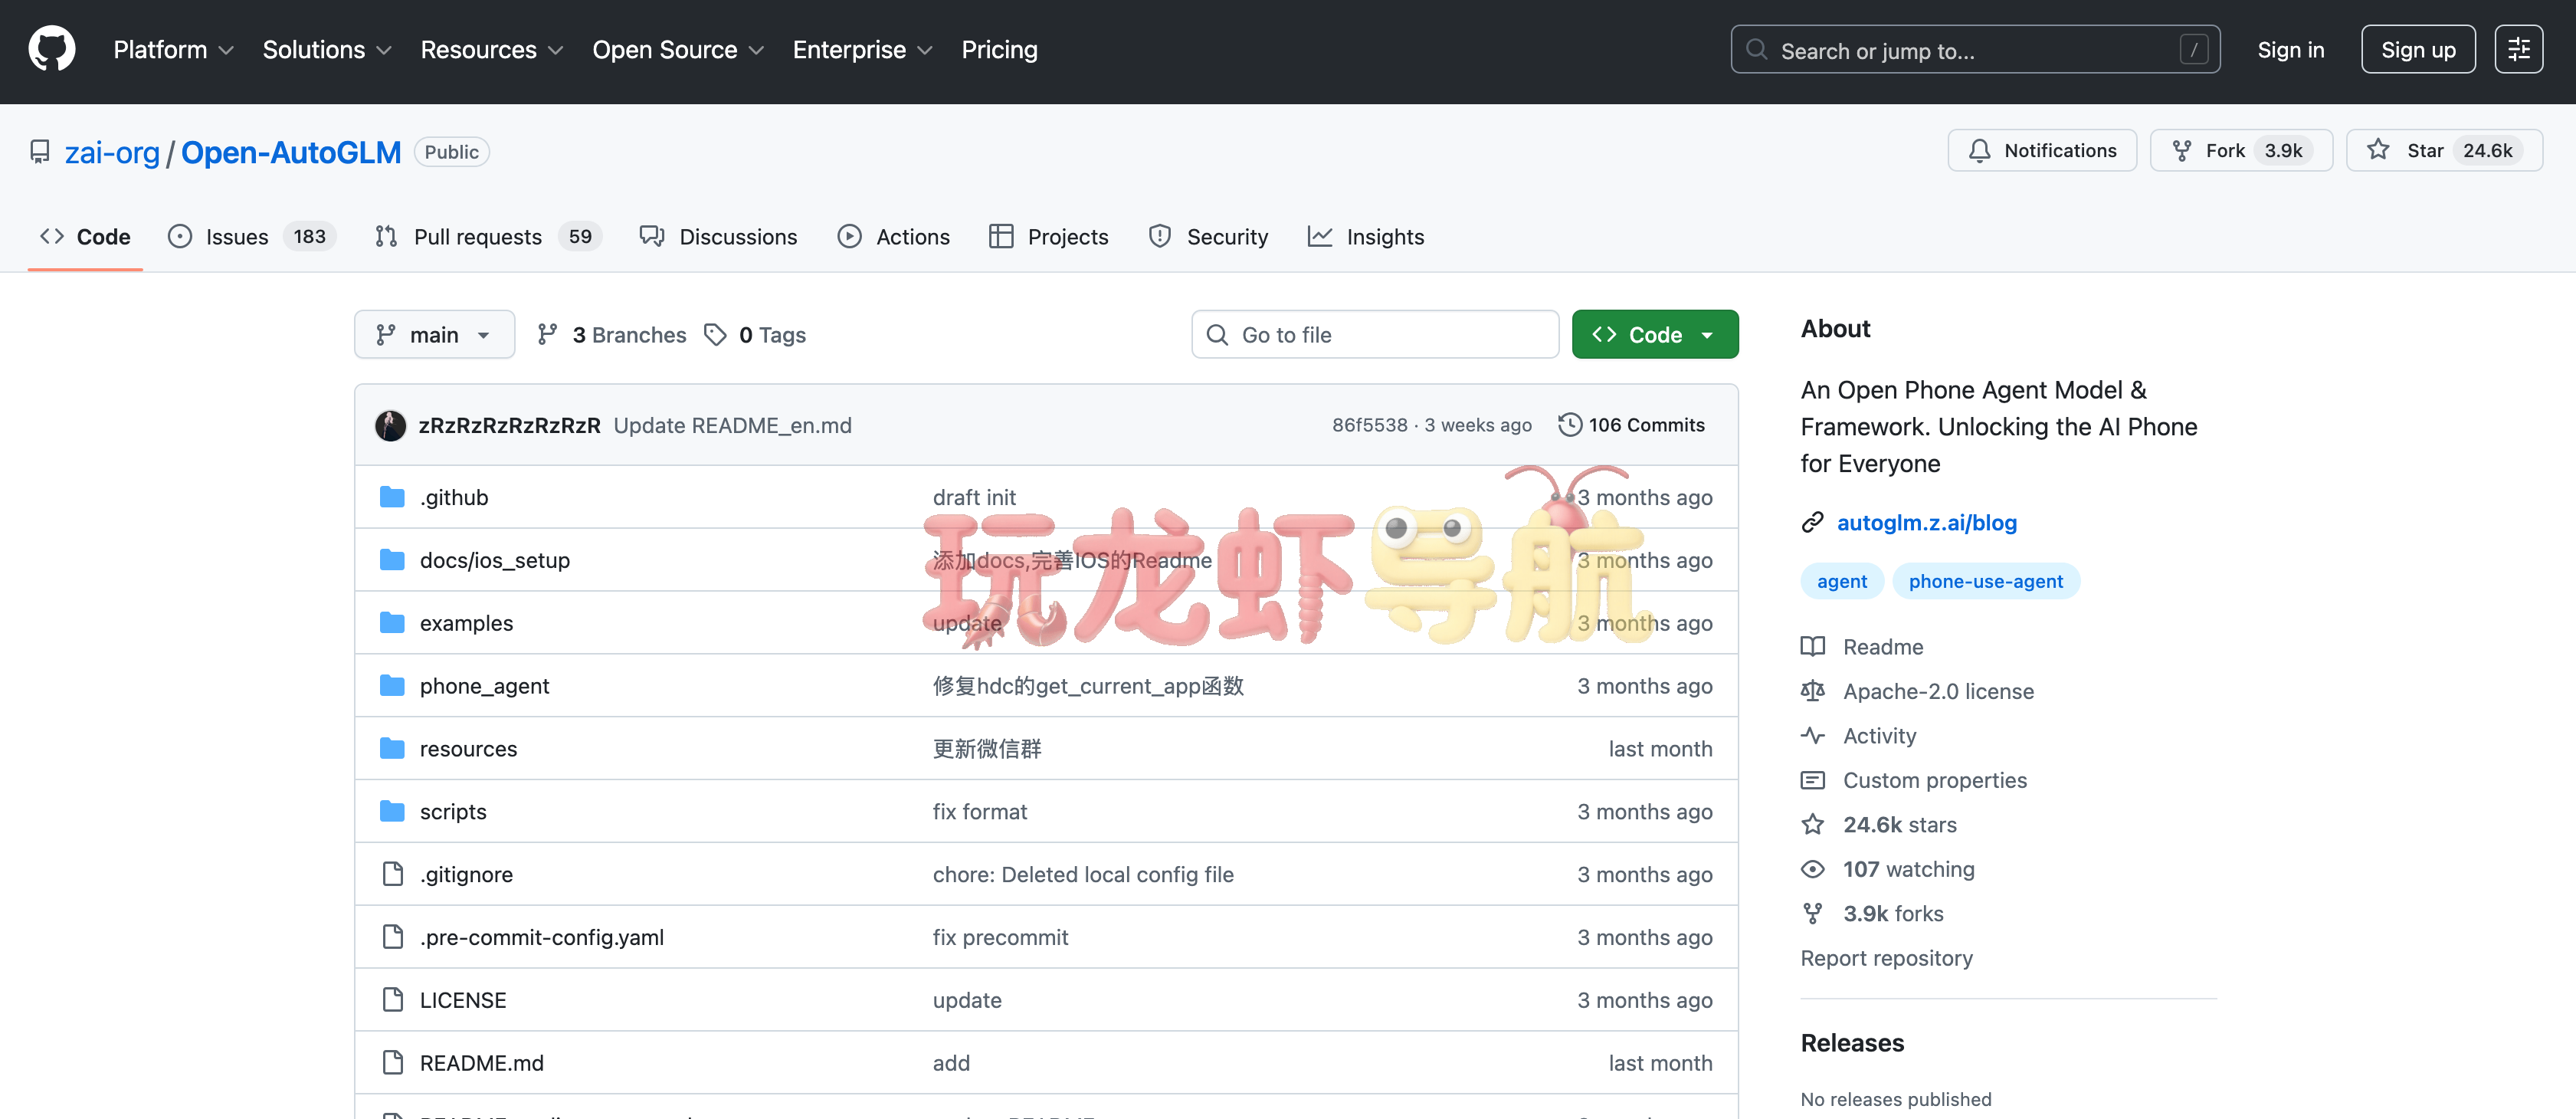Click the repository icon before zai-org
Screen dimensions: 2576x1119
point(40,152)
